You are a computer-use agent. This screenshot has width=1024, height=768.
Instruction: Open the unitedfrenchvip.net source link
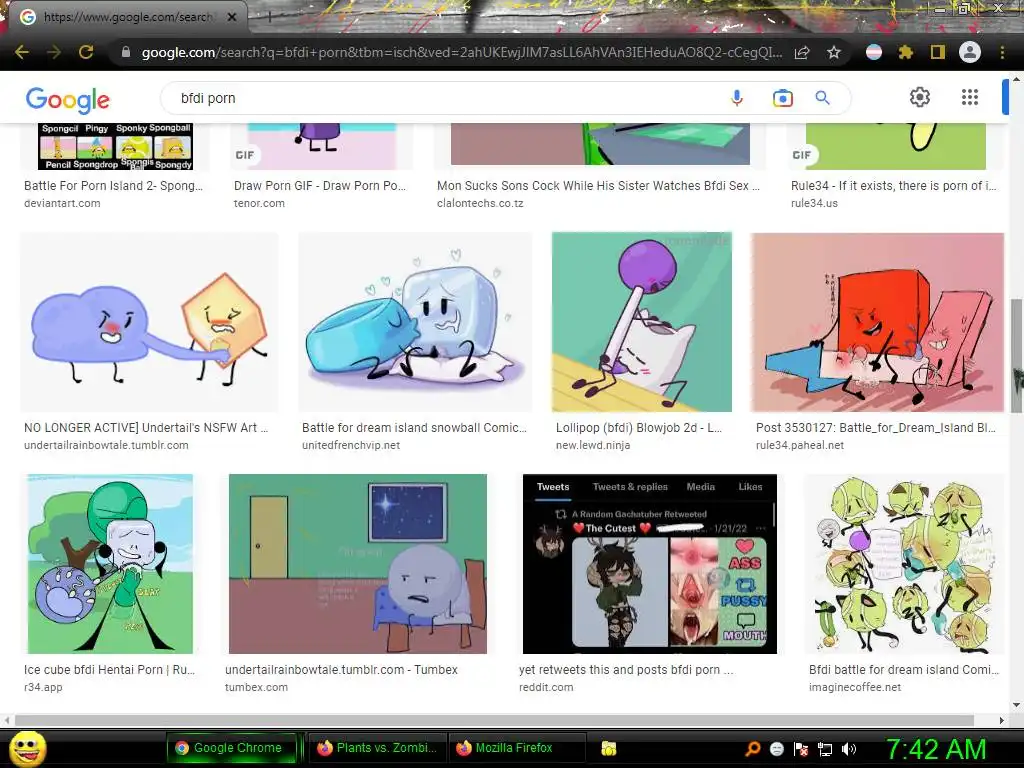(x=351, y=445)
